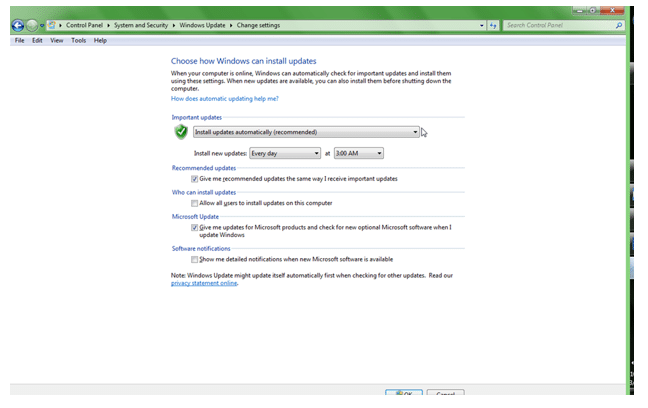Open the Install updates automatically dropdown
This screenshot has height=408, width=648.
pyautogui.click(x=306, y=132)
